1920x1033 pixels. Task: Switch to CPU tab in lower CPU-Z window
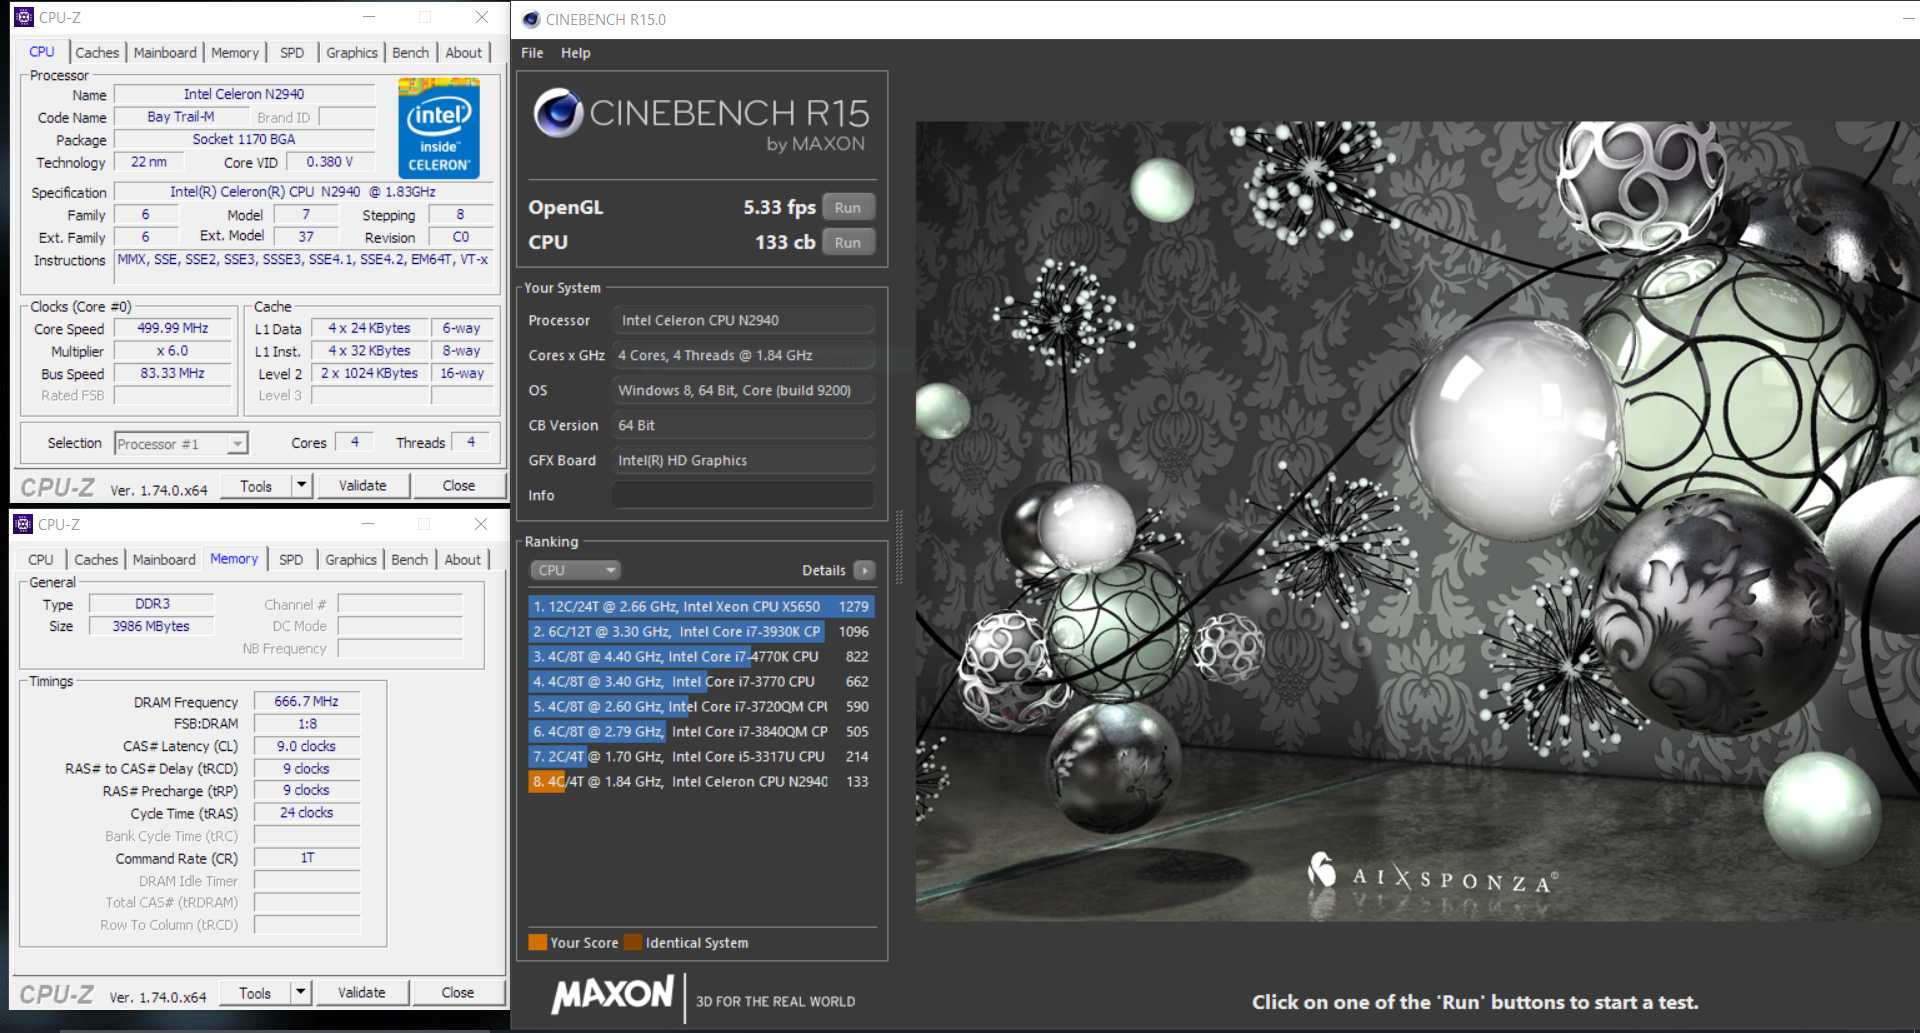click(x=41, y=560)
